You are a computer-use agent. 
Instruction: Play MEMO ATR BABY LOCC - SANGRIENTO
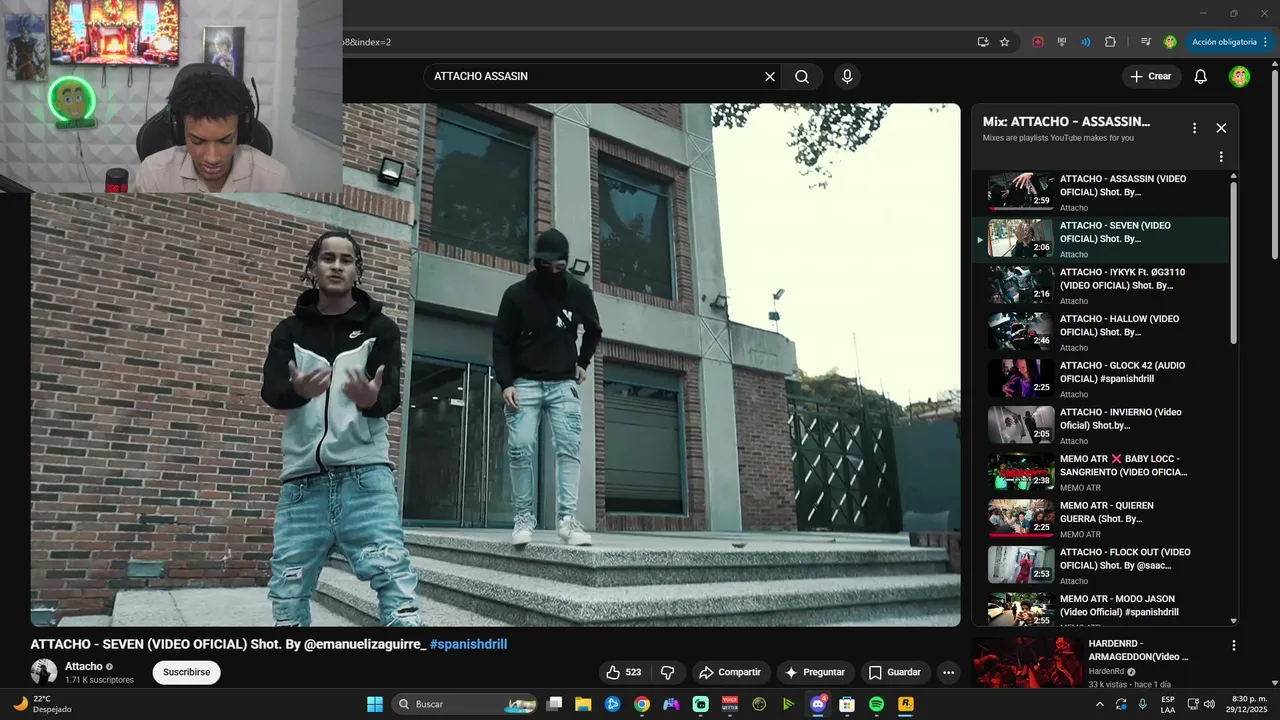1100,473
